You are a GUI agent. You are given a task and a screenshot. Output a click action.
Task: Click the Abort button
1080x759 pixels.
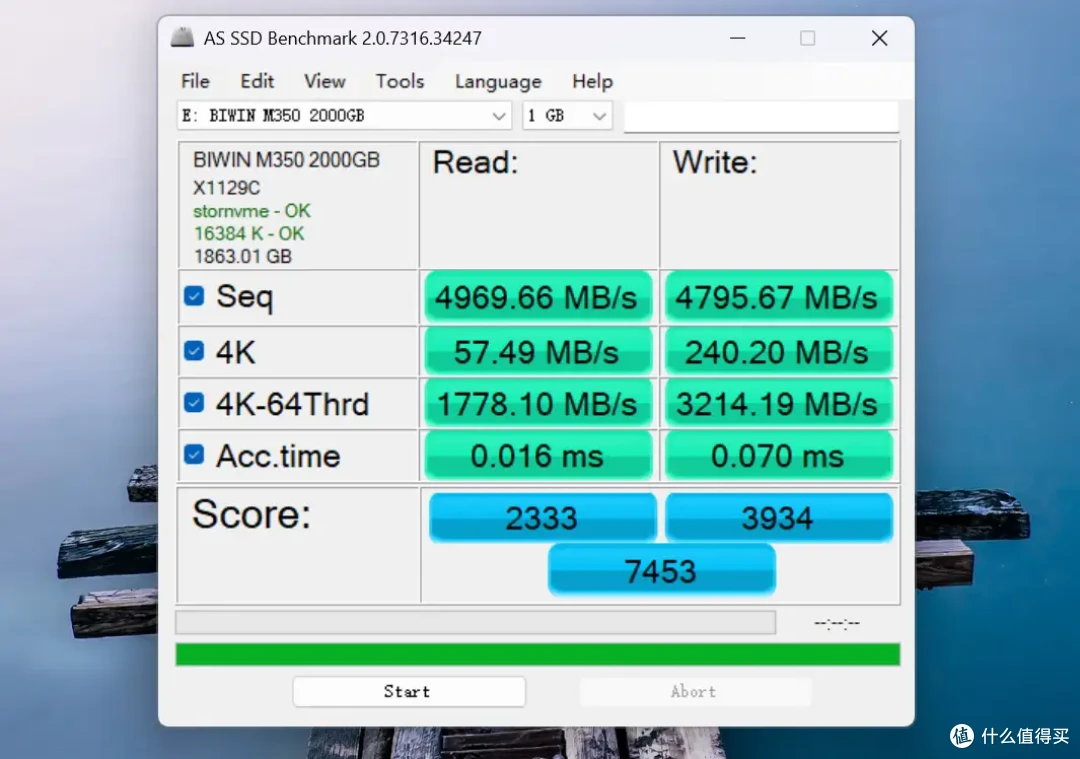pyautogui.click(x=695, y=692)
